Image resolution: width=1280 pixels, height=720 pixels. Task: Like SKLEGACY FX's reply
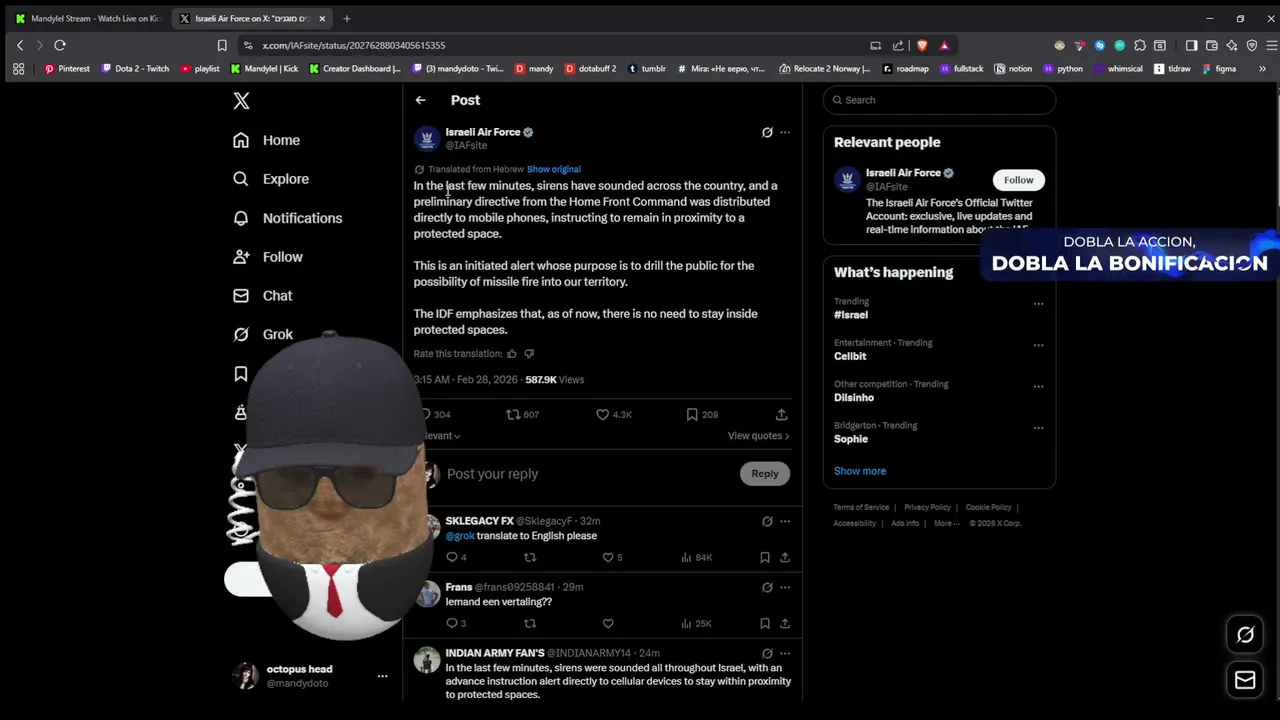[x=612, y=557]
